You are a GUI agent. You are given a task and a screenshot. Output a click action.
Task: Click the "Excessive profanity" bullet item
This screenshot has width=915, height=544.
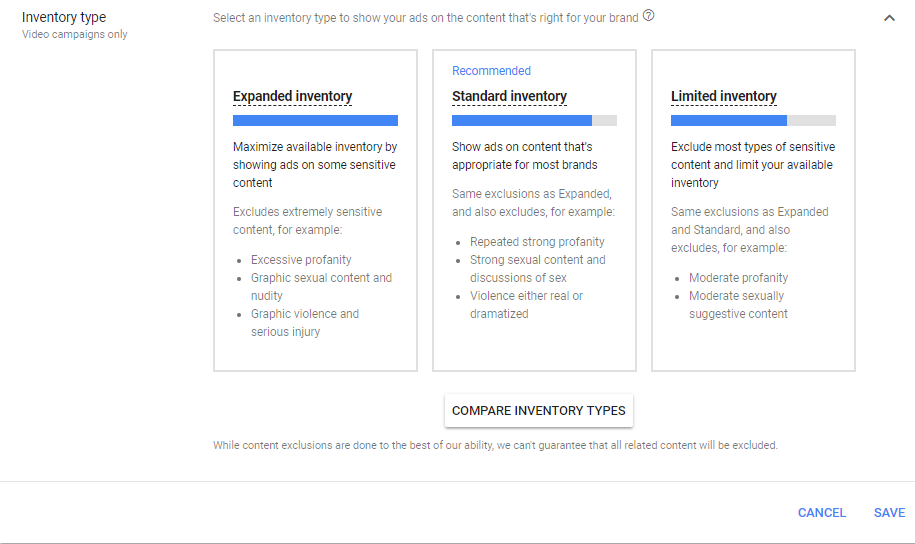click(301, 260)
